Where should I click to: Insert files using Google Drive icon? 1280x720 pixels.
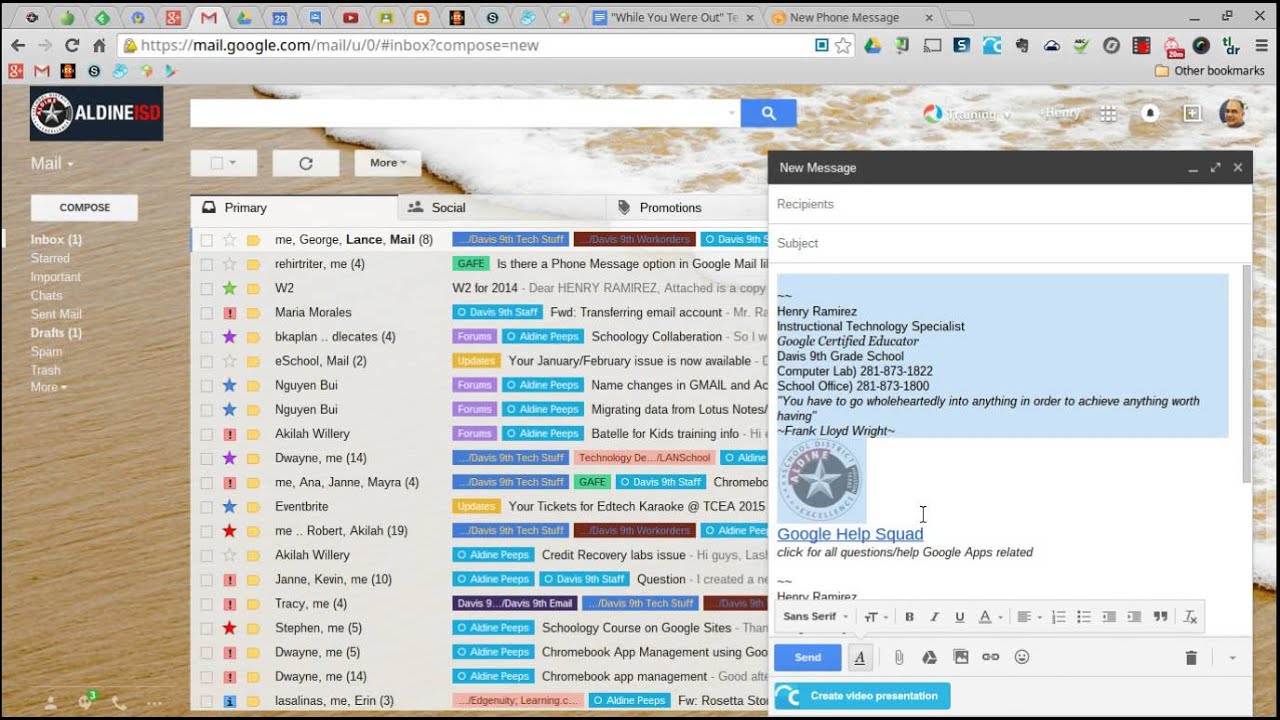point(929,657)
